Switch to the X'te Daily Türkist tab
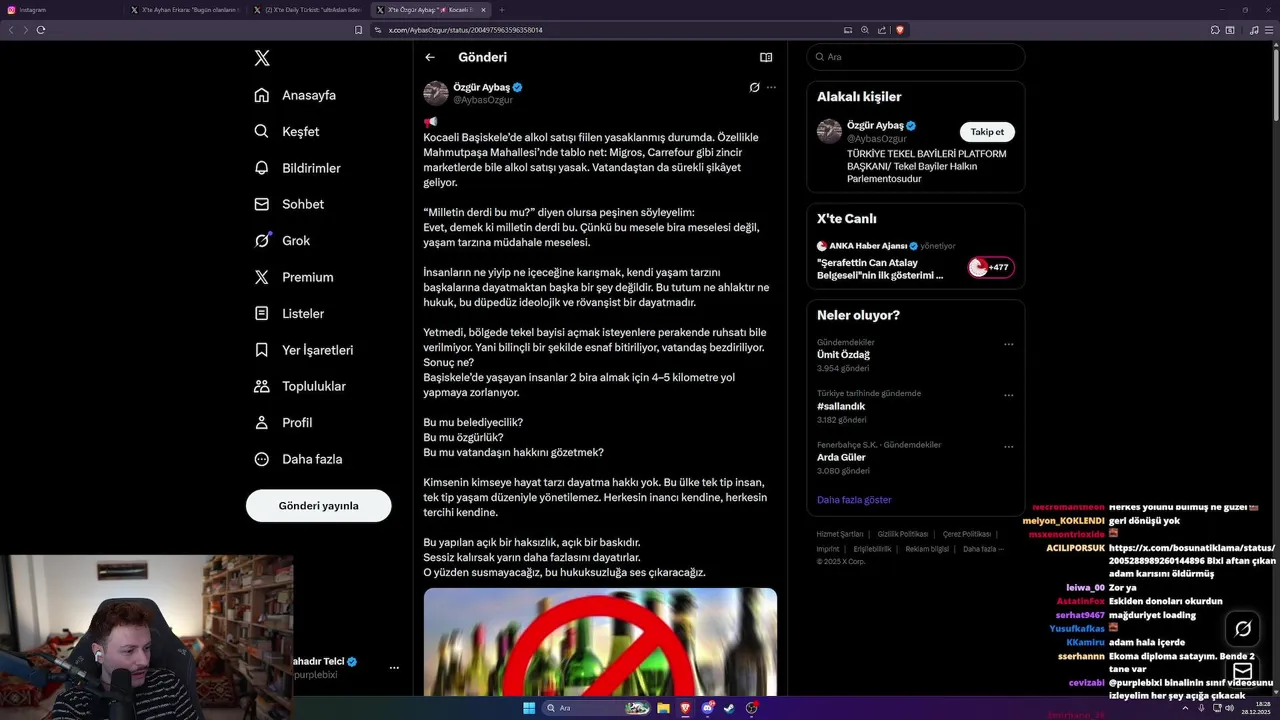 309,10
